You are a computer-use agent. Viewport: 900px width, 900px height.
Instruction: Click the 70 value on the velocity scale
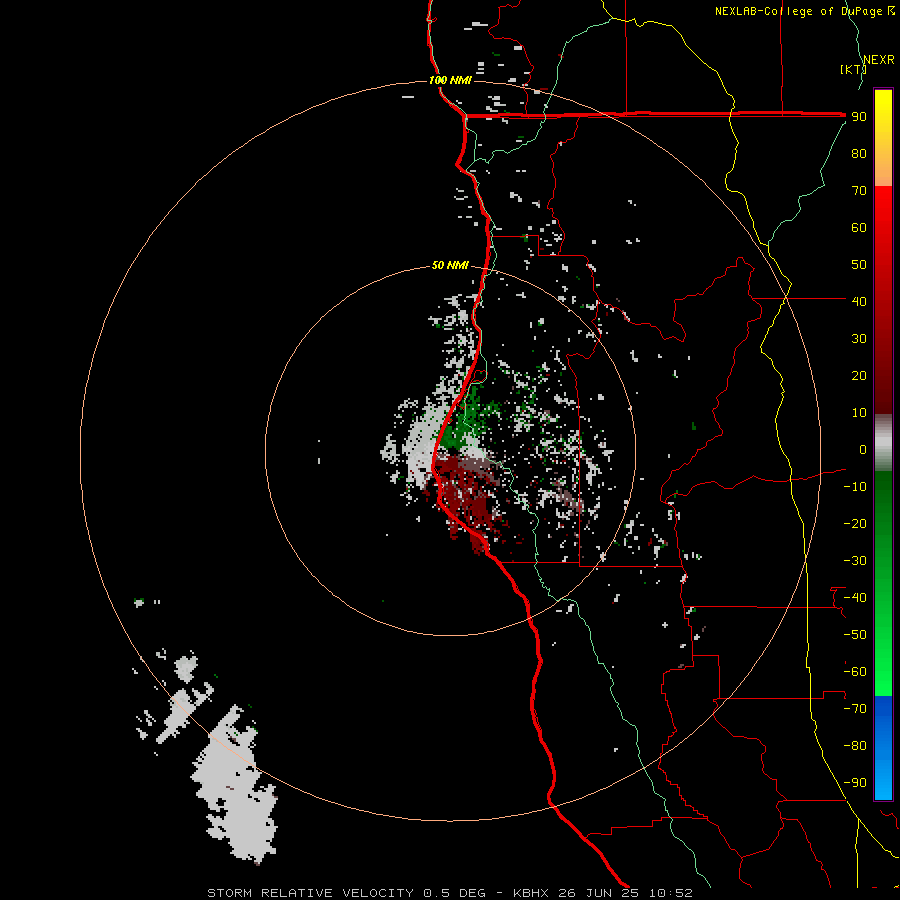pyautogui.click(x=859, y=191)
